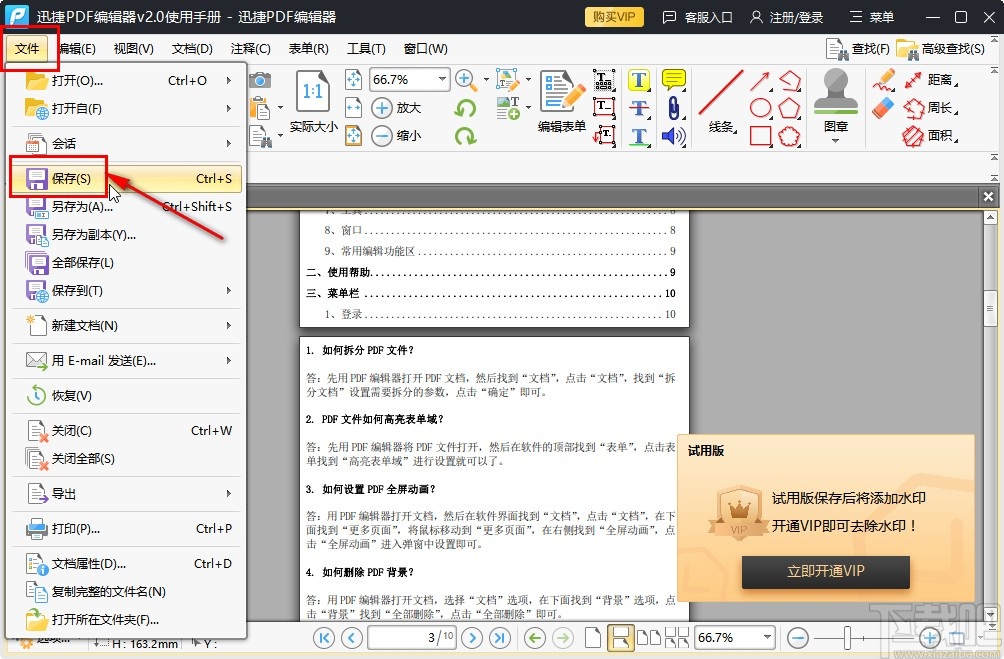
Task: Click the 立即开通VIP button
Action: click(825, 572)
